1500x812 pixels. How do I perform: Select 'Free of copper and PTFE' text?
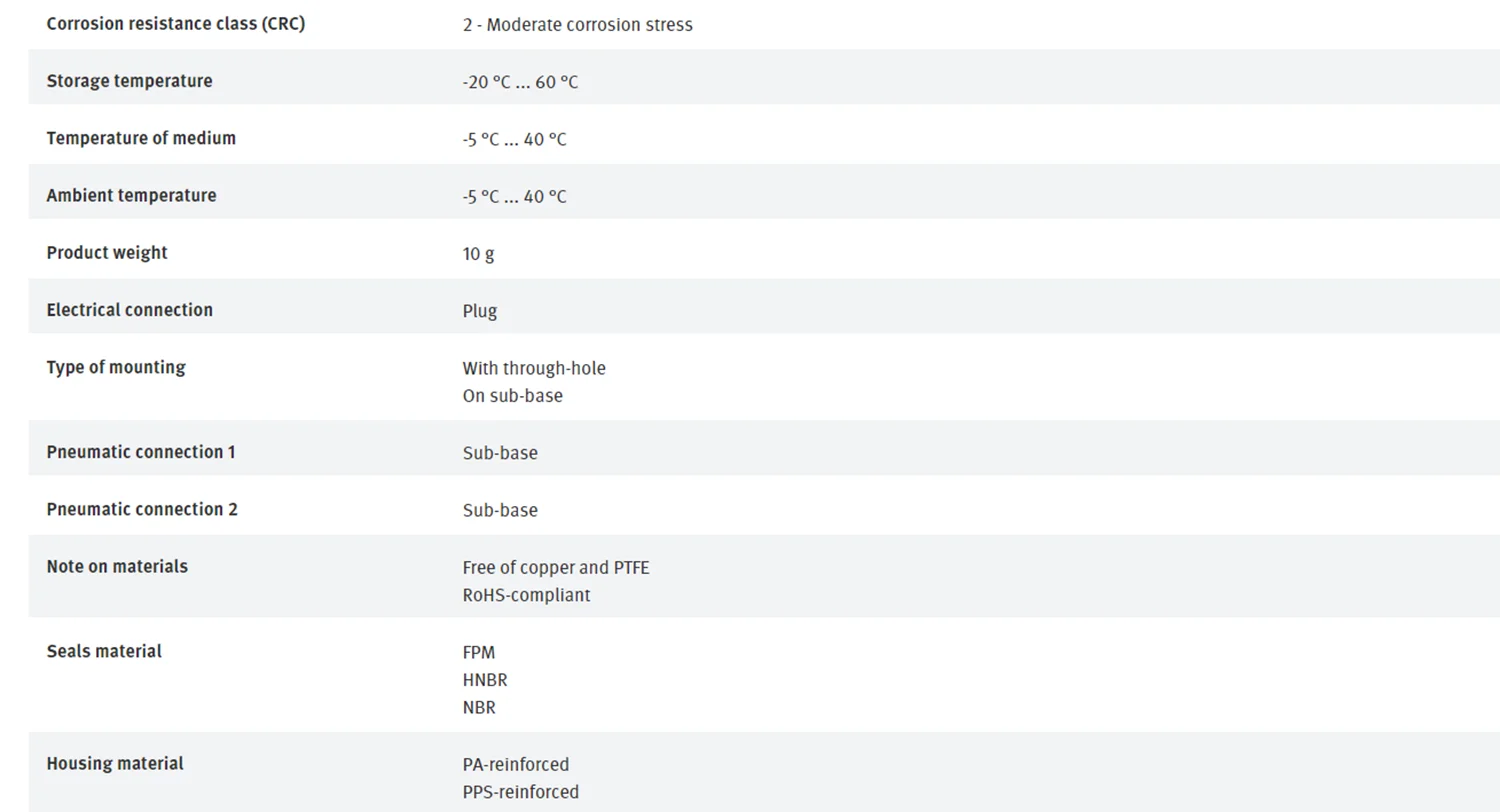pos(555,568)
